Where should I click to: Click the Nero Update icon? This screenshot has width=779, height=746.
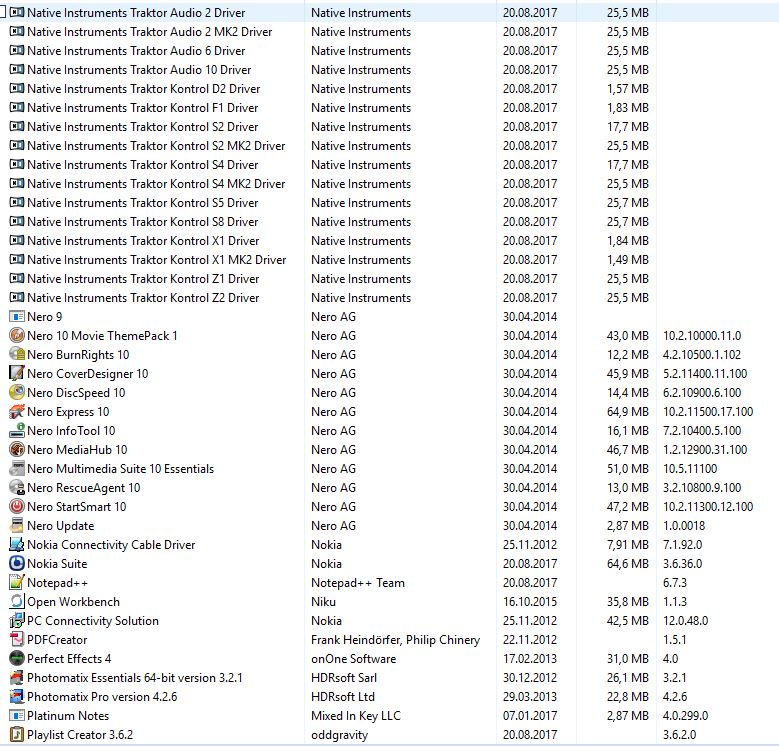pyautogui.click(x=17, y=525)
